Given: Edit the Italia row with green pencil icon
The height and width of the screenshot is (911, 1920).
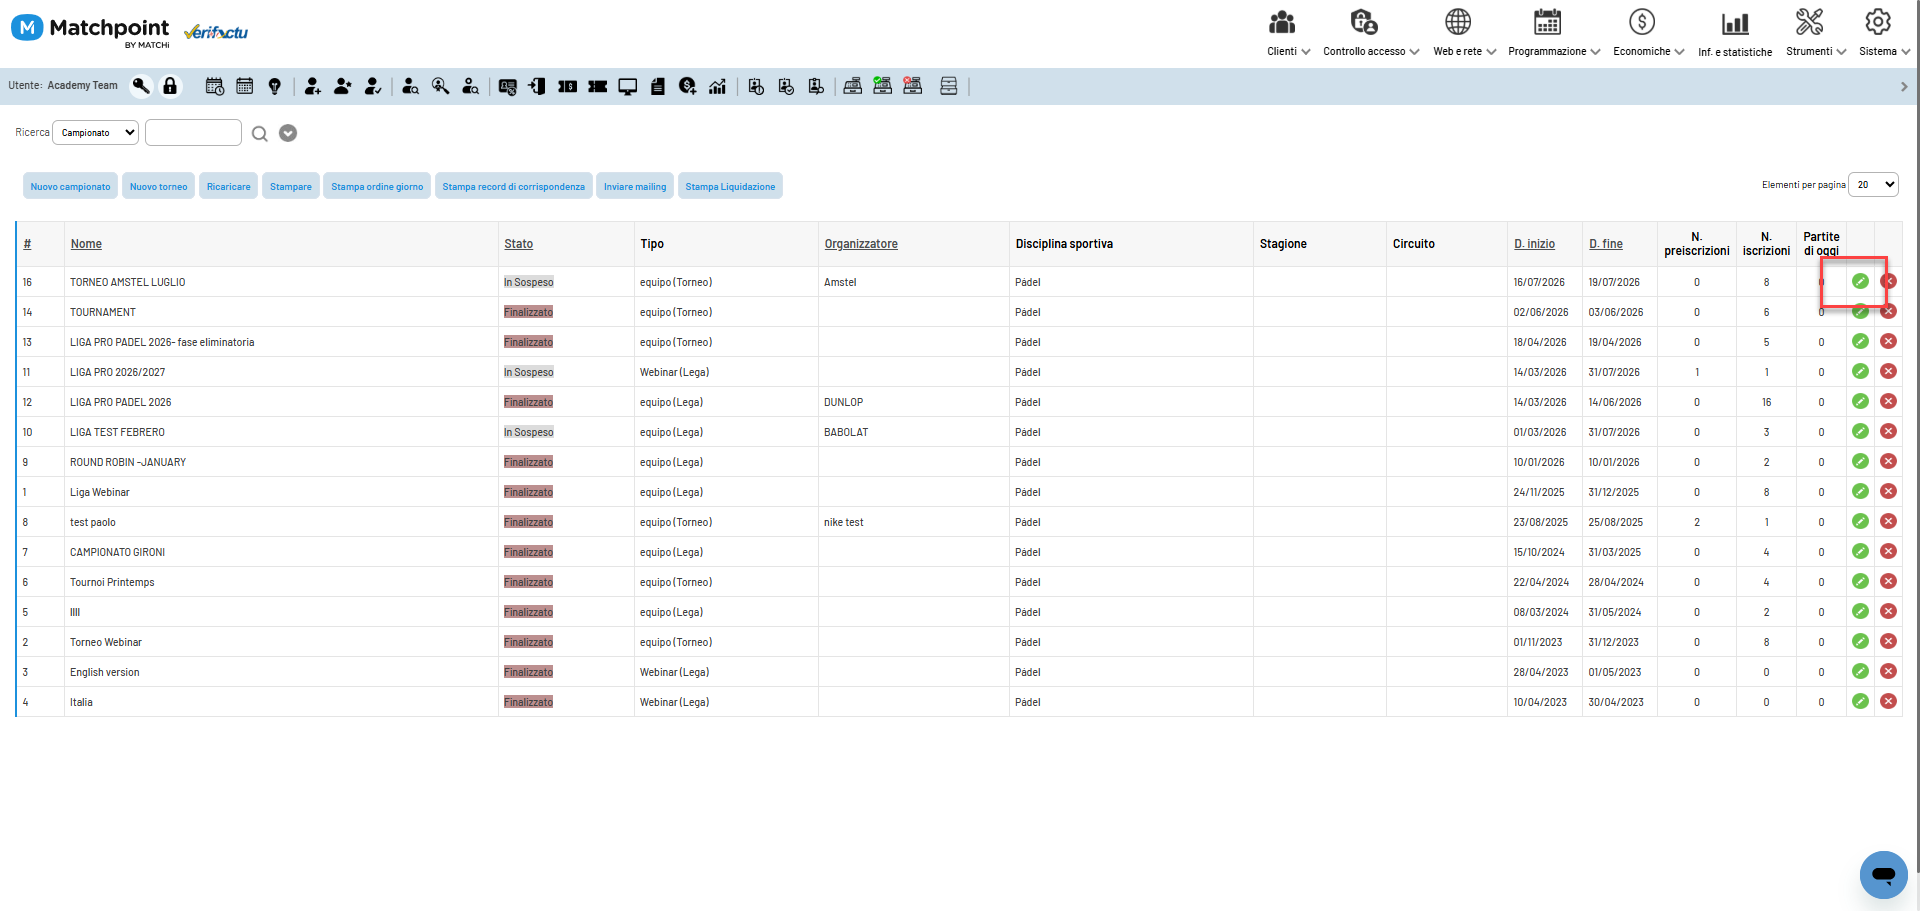Looking at the screenshot, I should click(1860, 702).
